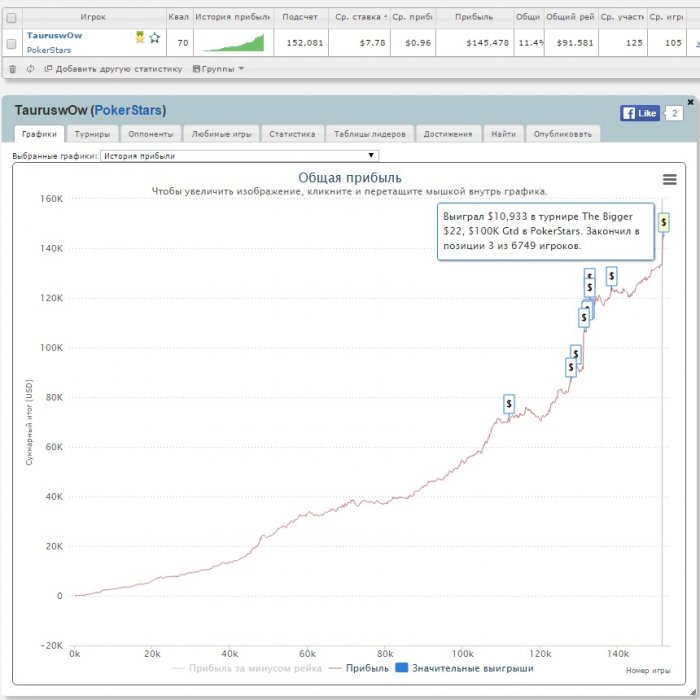Switch to the 'Статистика' tab
Screen dimensions: 700x700
(x=292, y=134)
